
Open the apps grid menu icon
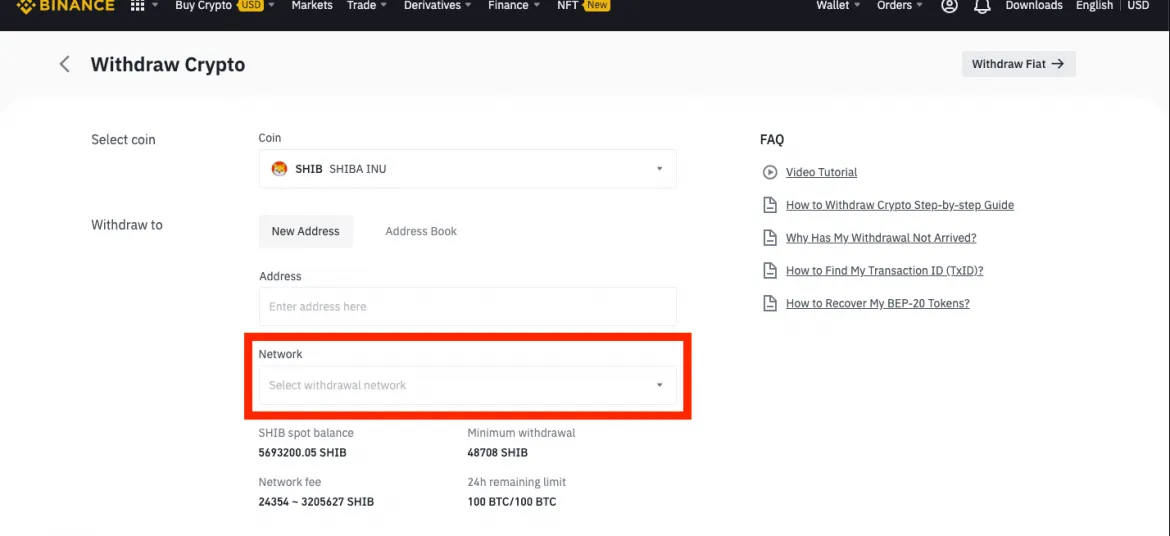tap(137, 6)
